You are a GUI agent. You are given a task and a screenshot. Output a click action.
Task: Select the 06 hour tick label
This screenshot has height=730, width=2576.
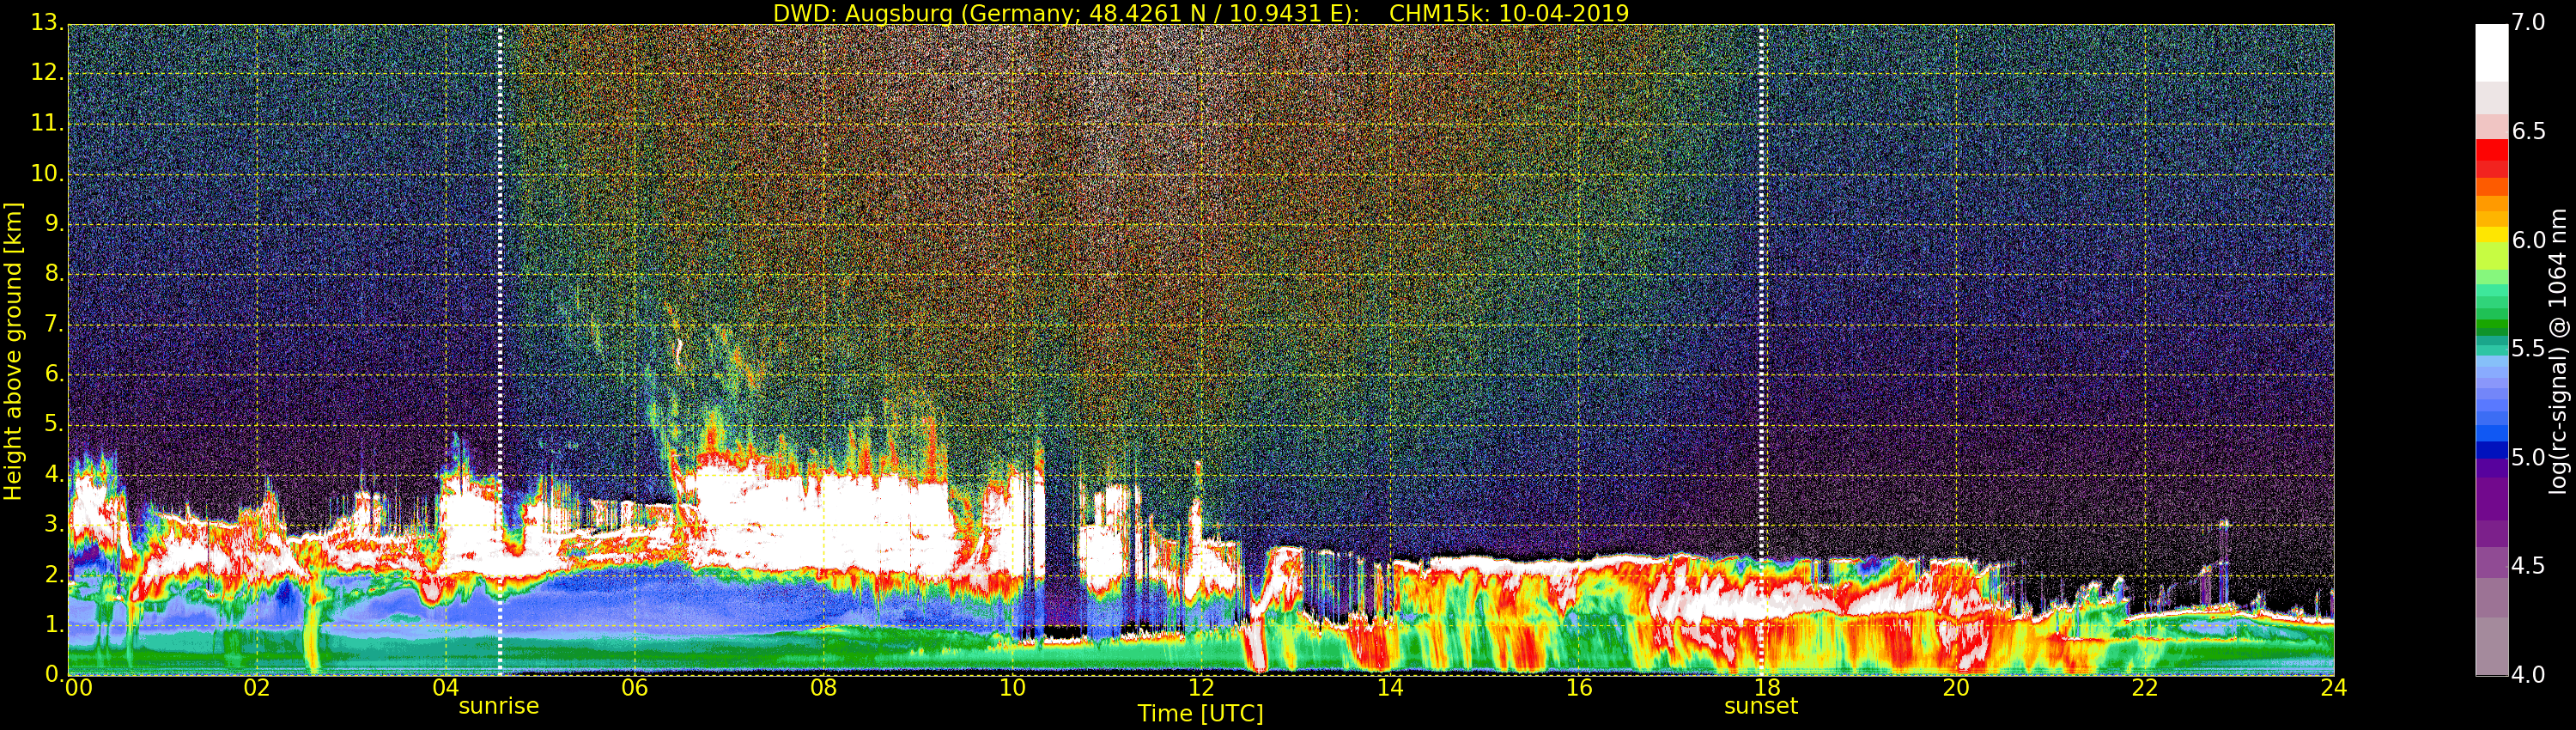(x=634, y=688)
